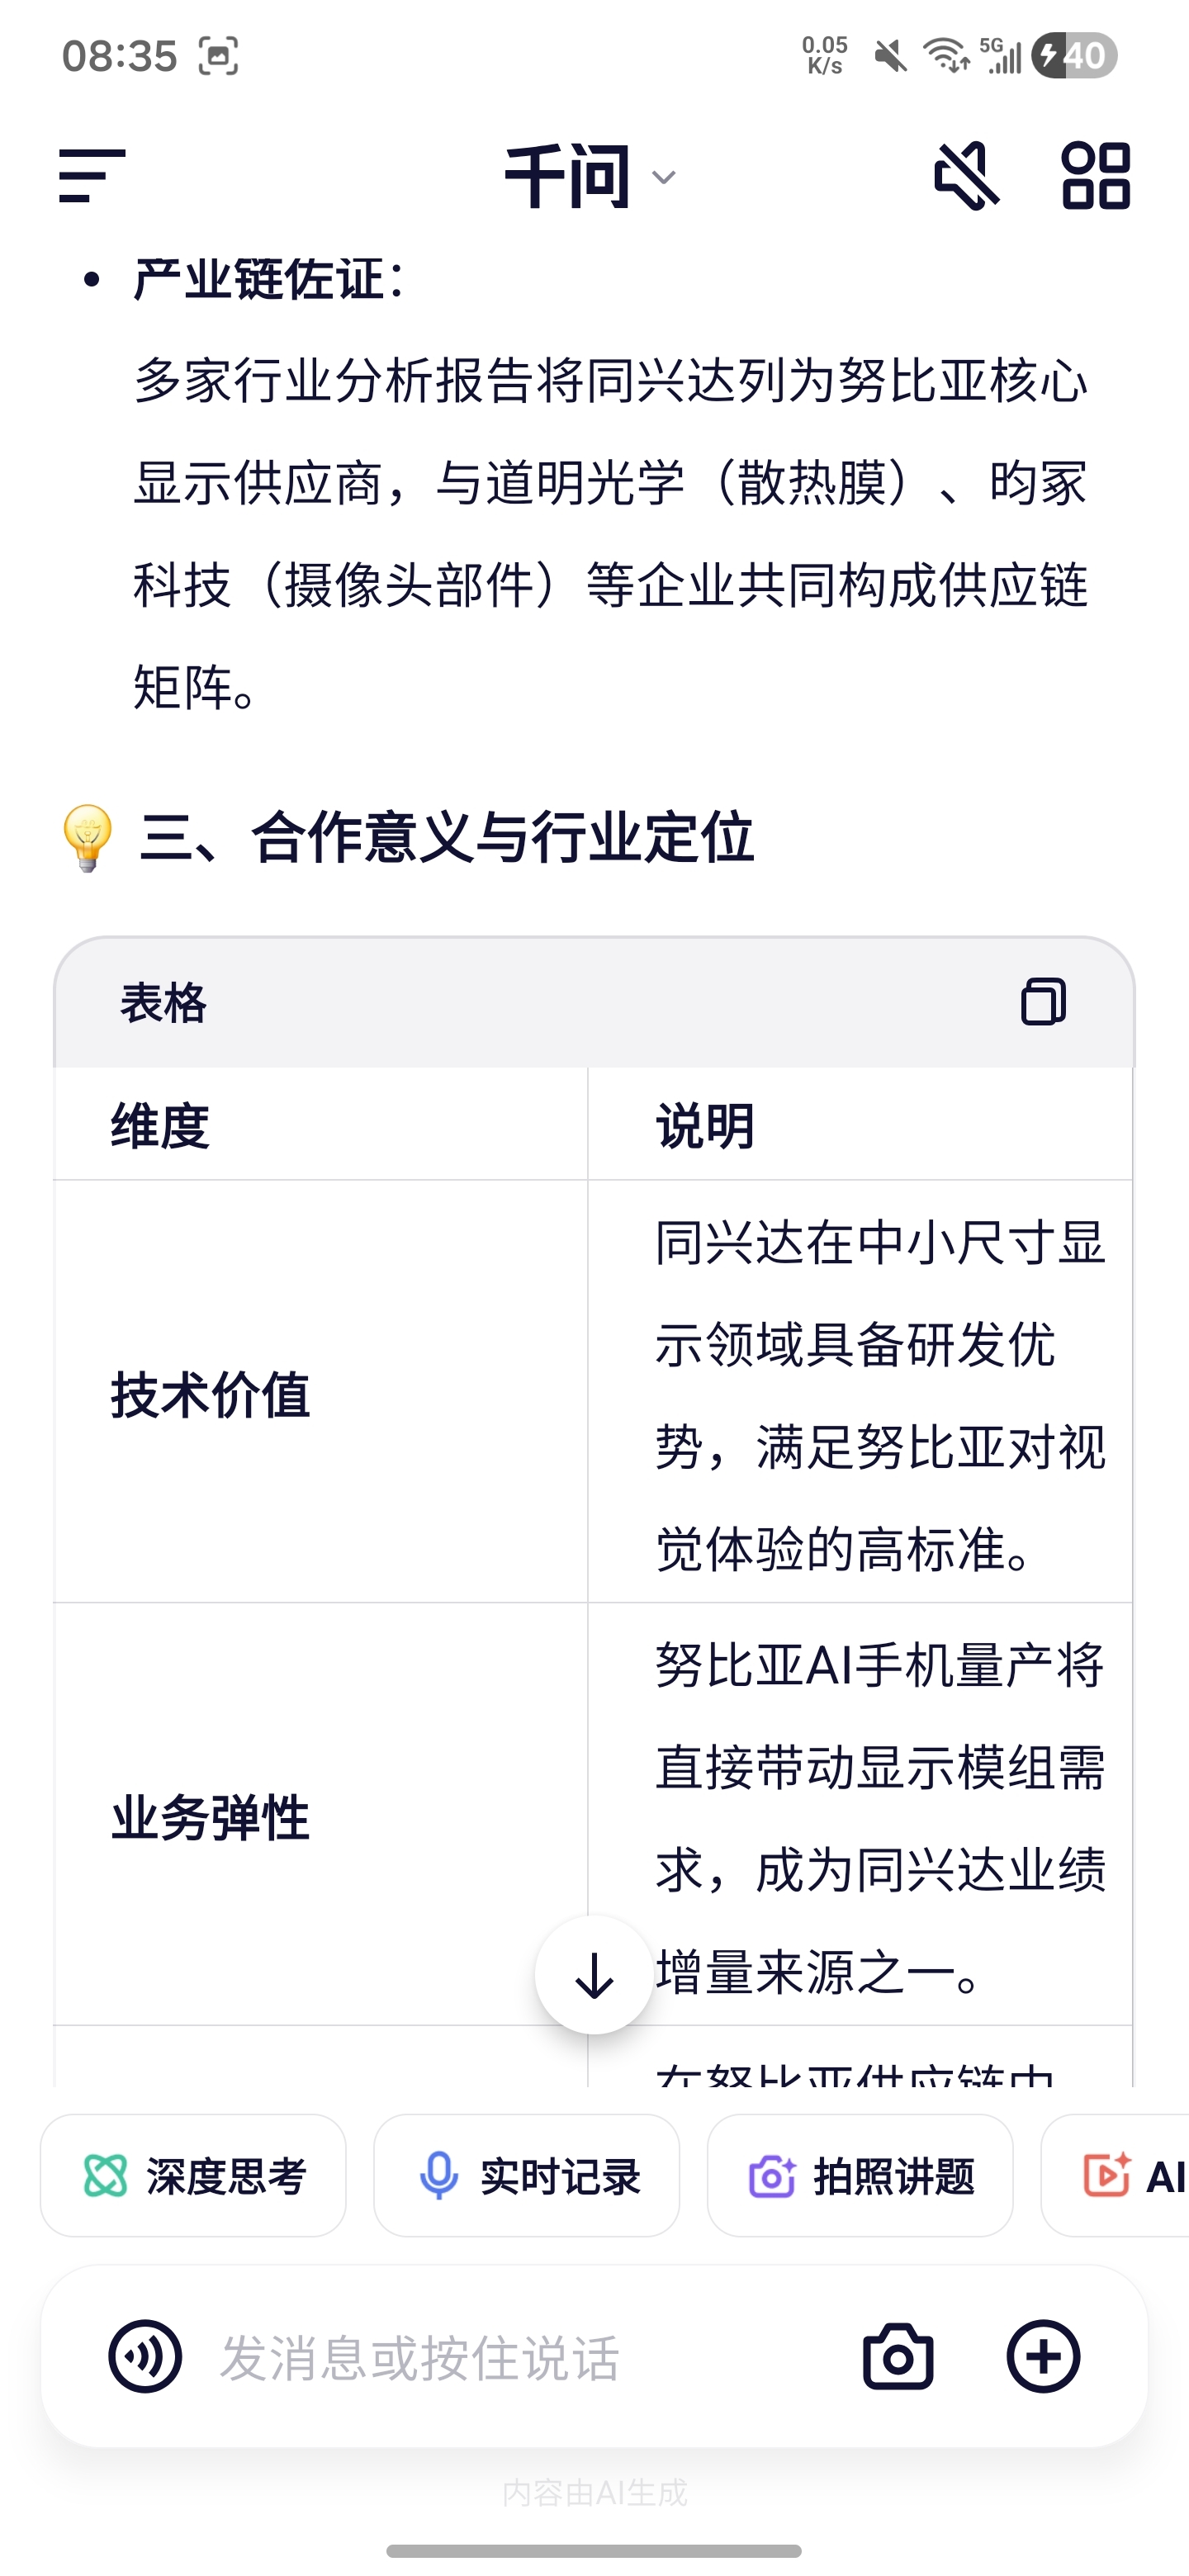Tap the 表格 table header label
The image size is (1189, 2576).
[x=163, y=1002]
